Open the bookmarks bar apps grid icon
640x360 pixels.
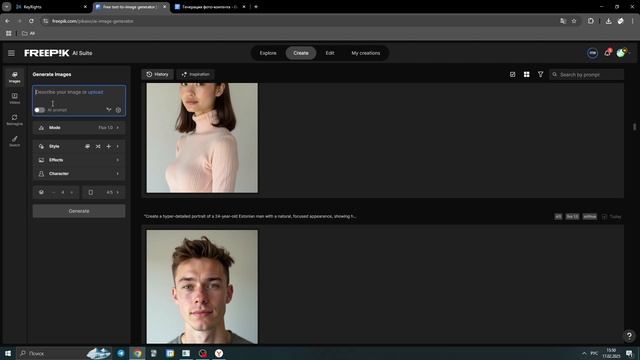point(9,33)
